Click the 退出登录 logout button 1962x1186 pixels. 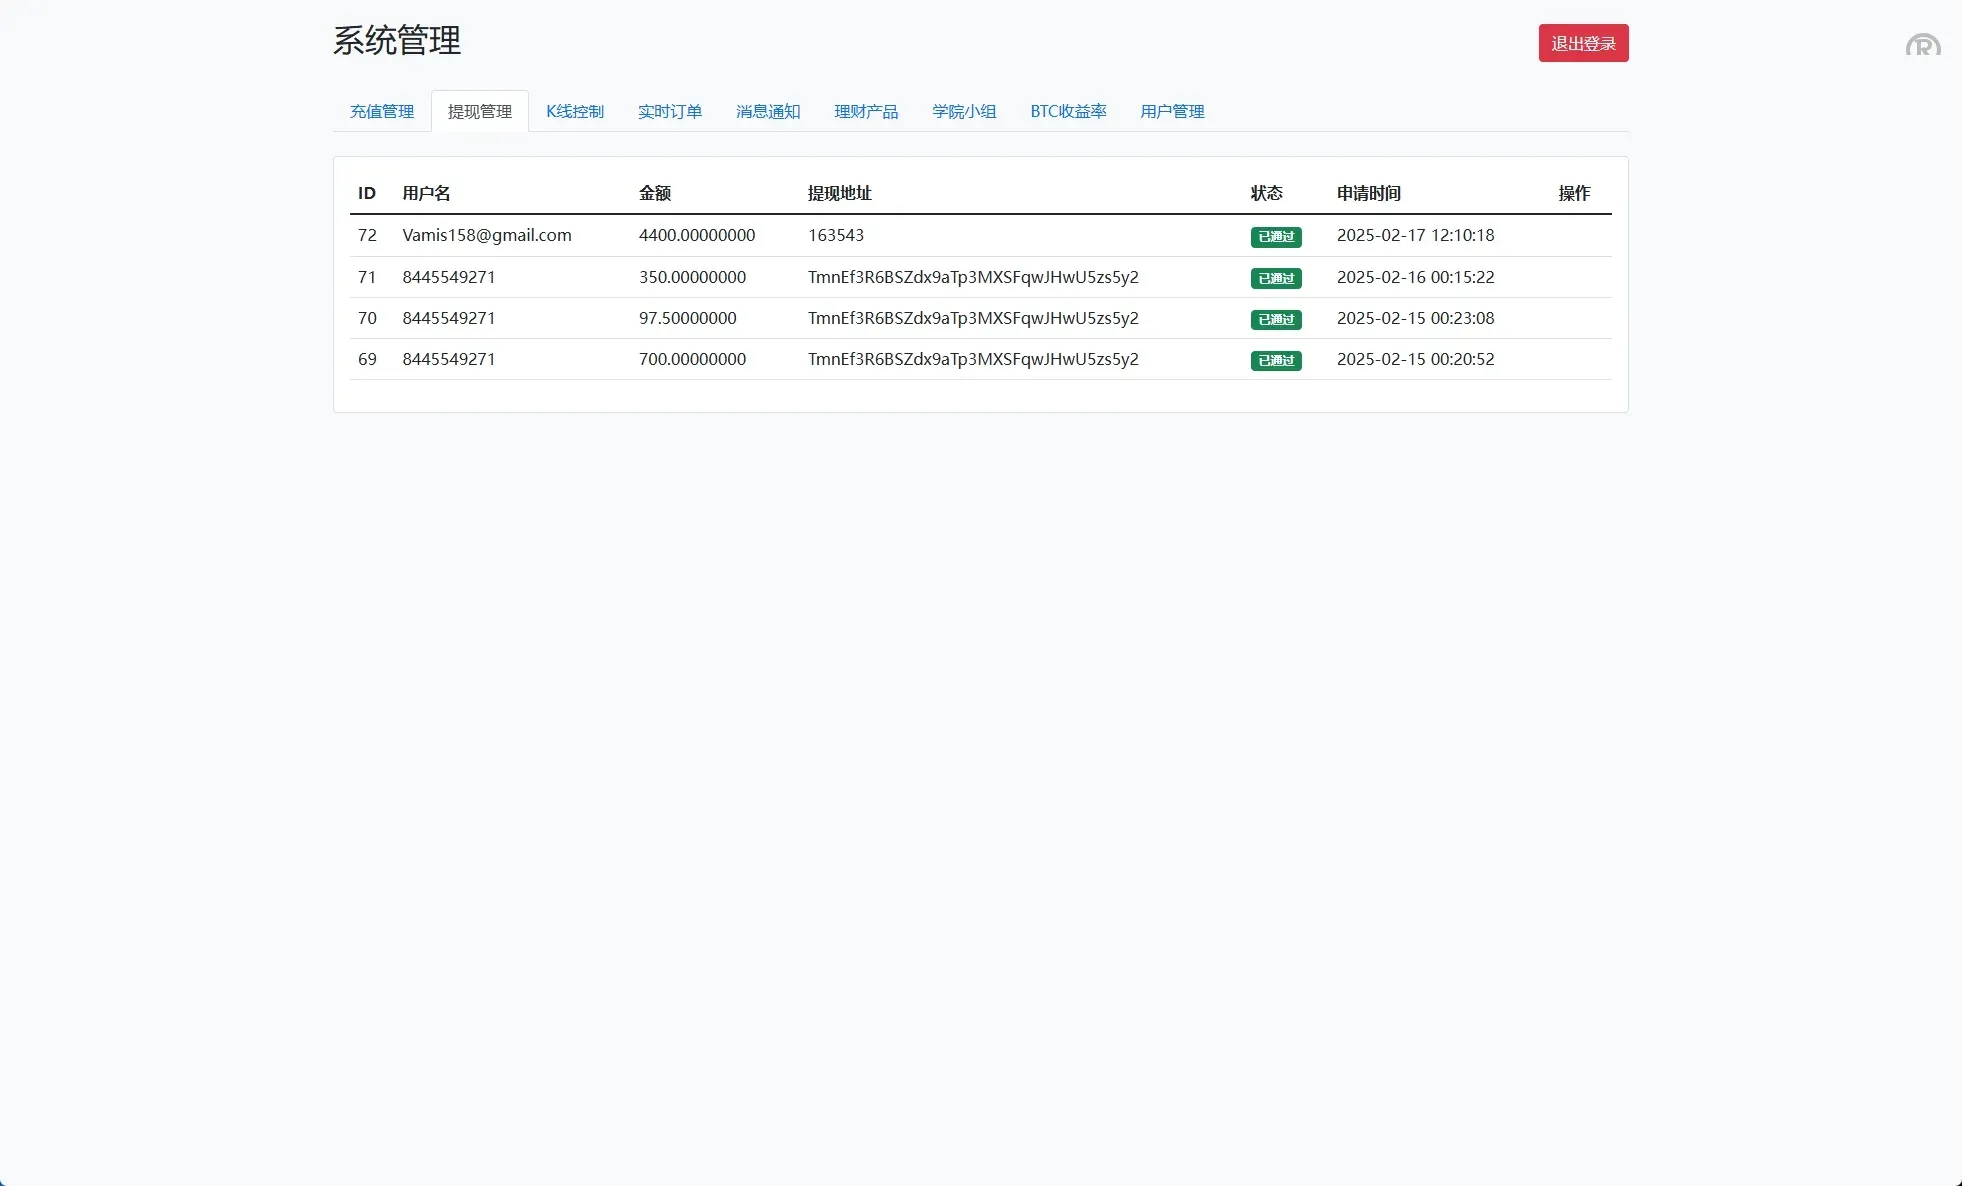tap(1583, 43)
